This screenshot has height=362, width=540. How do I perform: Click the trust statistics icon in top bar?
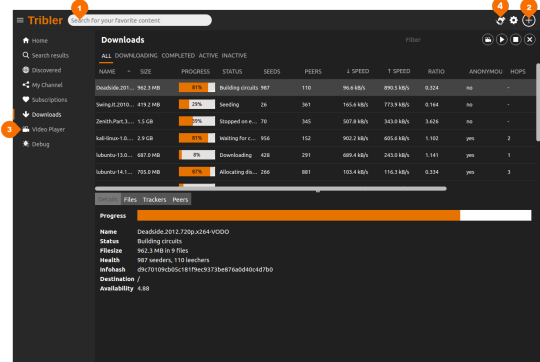[x=500, y=21]
